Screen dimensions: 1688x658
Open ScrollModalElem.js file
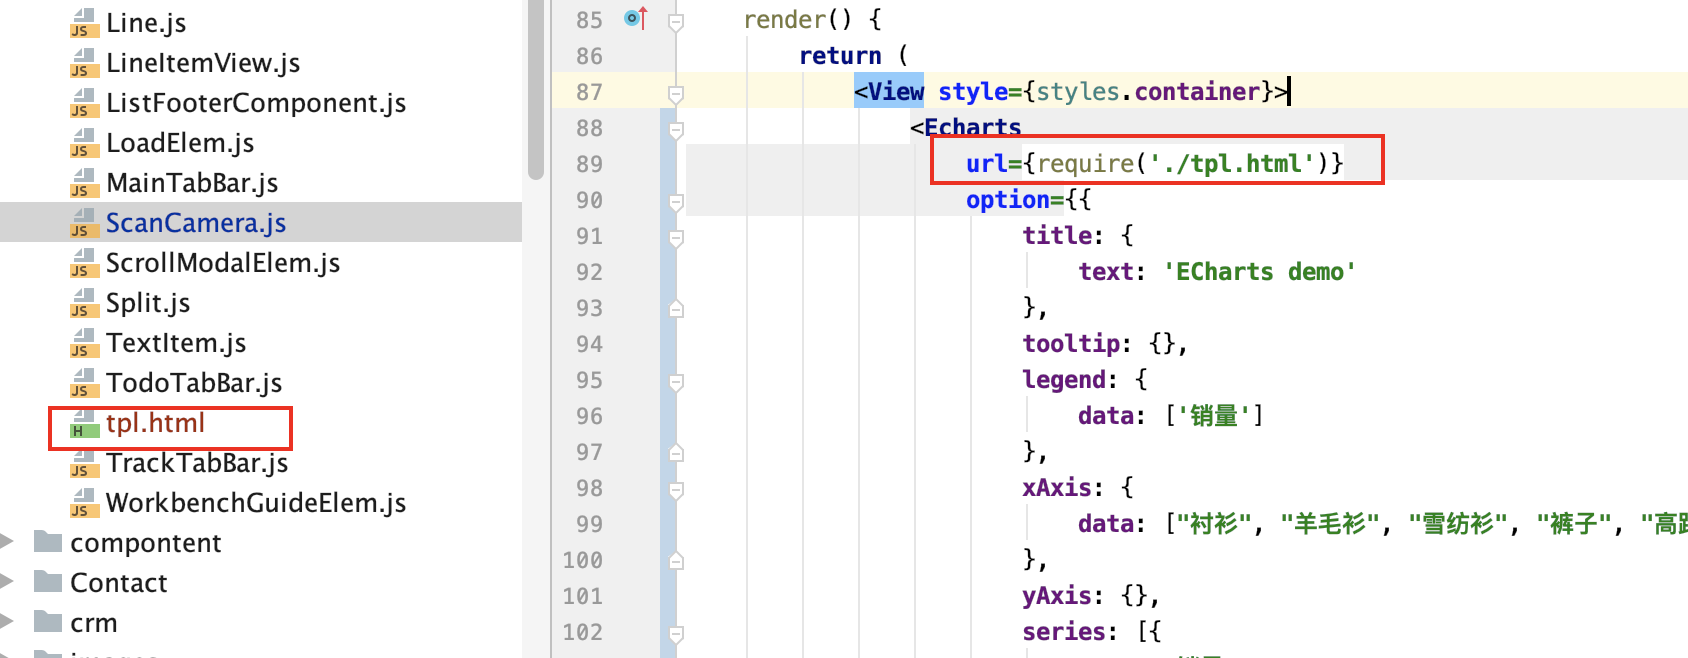[223, 263]
